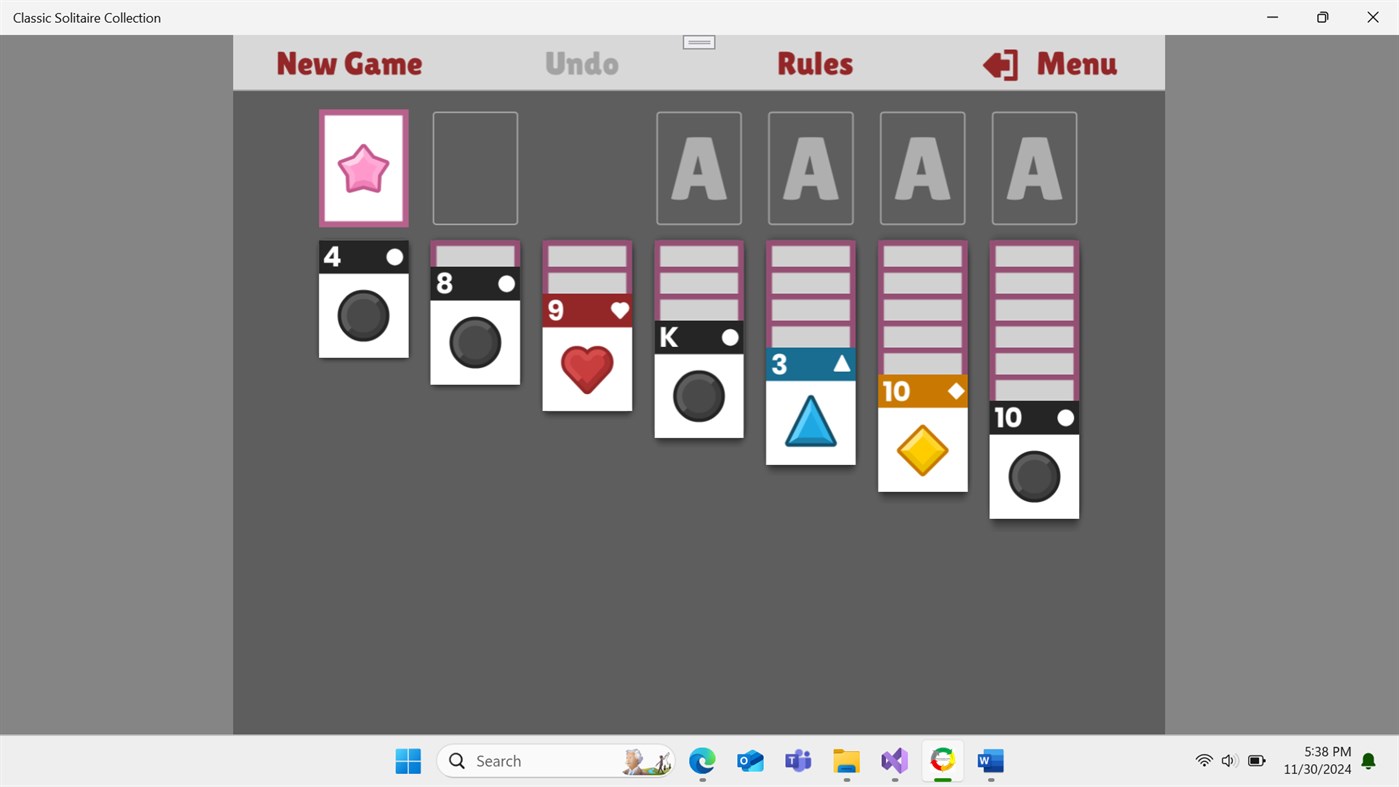Open the Windows Search box
This screenshot has width=1399, height=787.
556,760
